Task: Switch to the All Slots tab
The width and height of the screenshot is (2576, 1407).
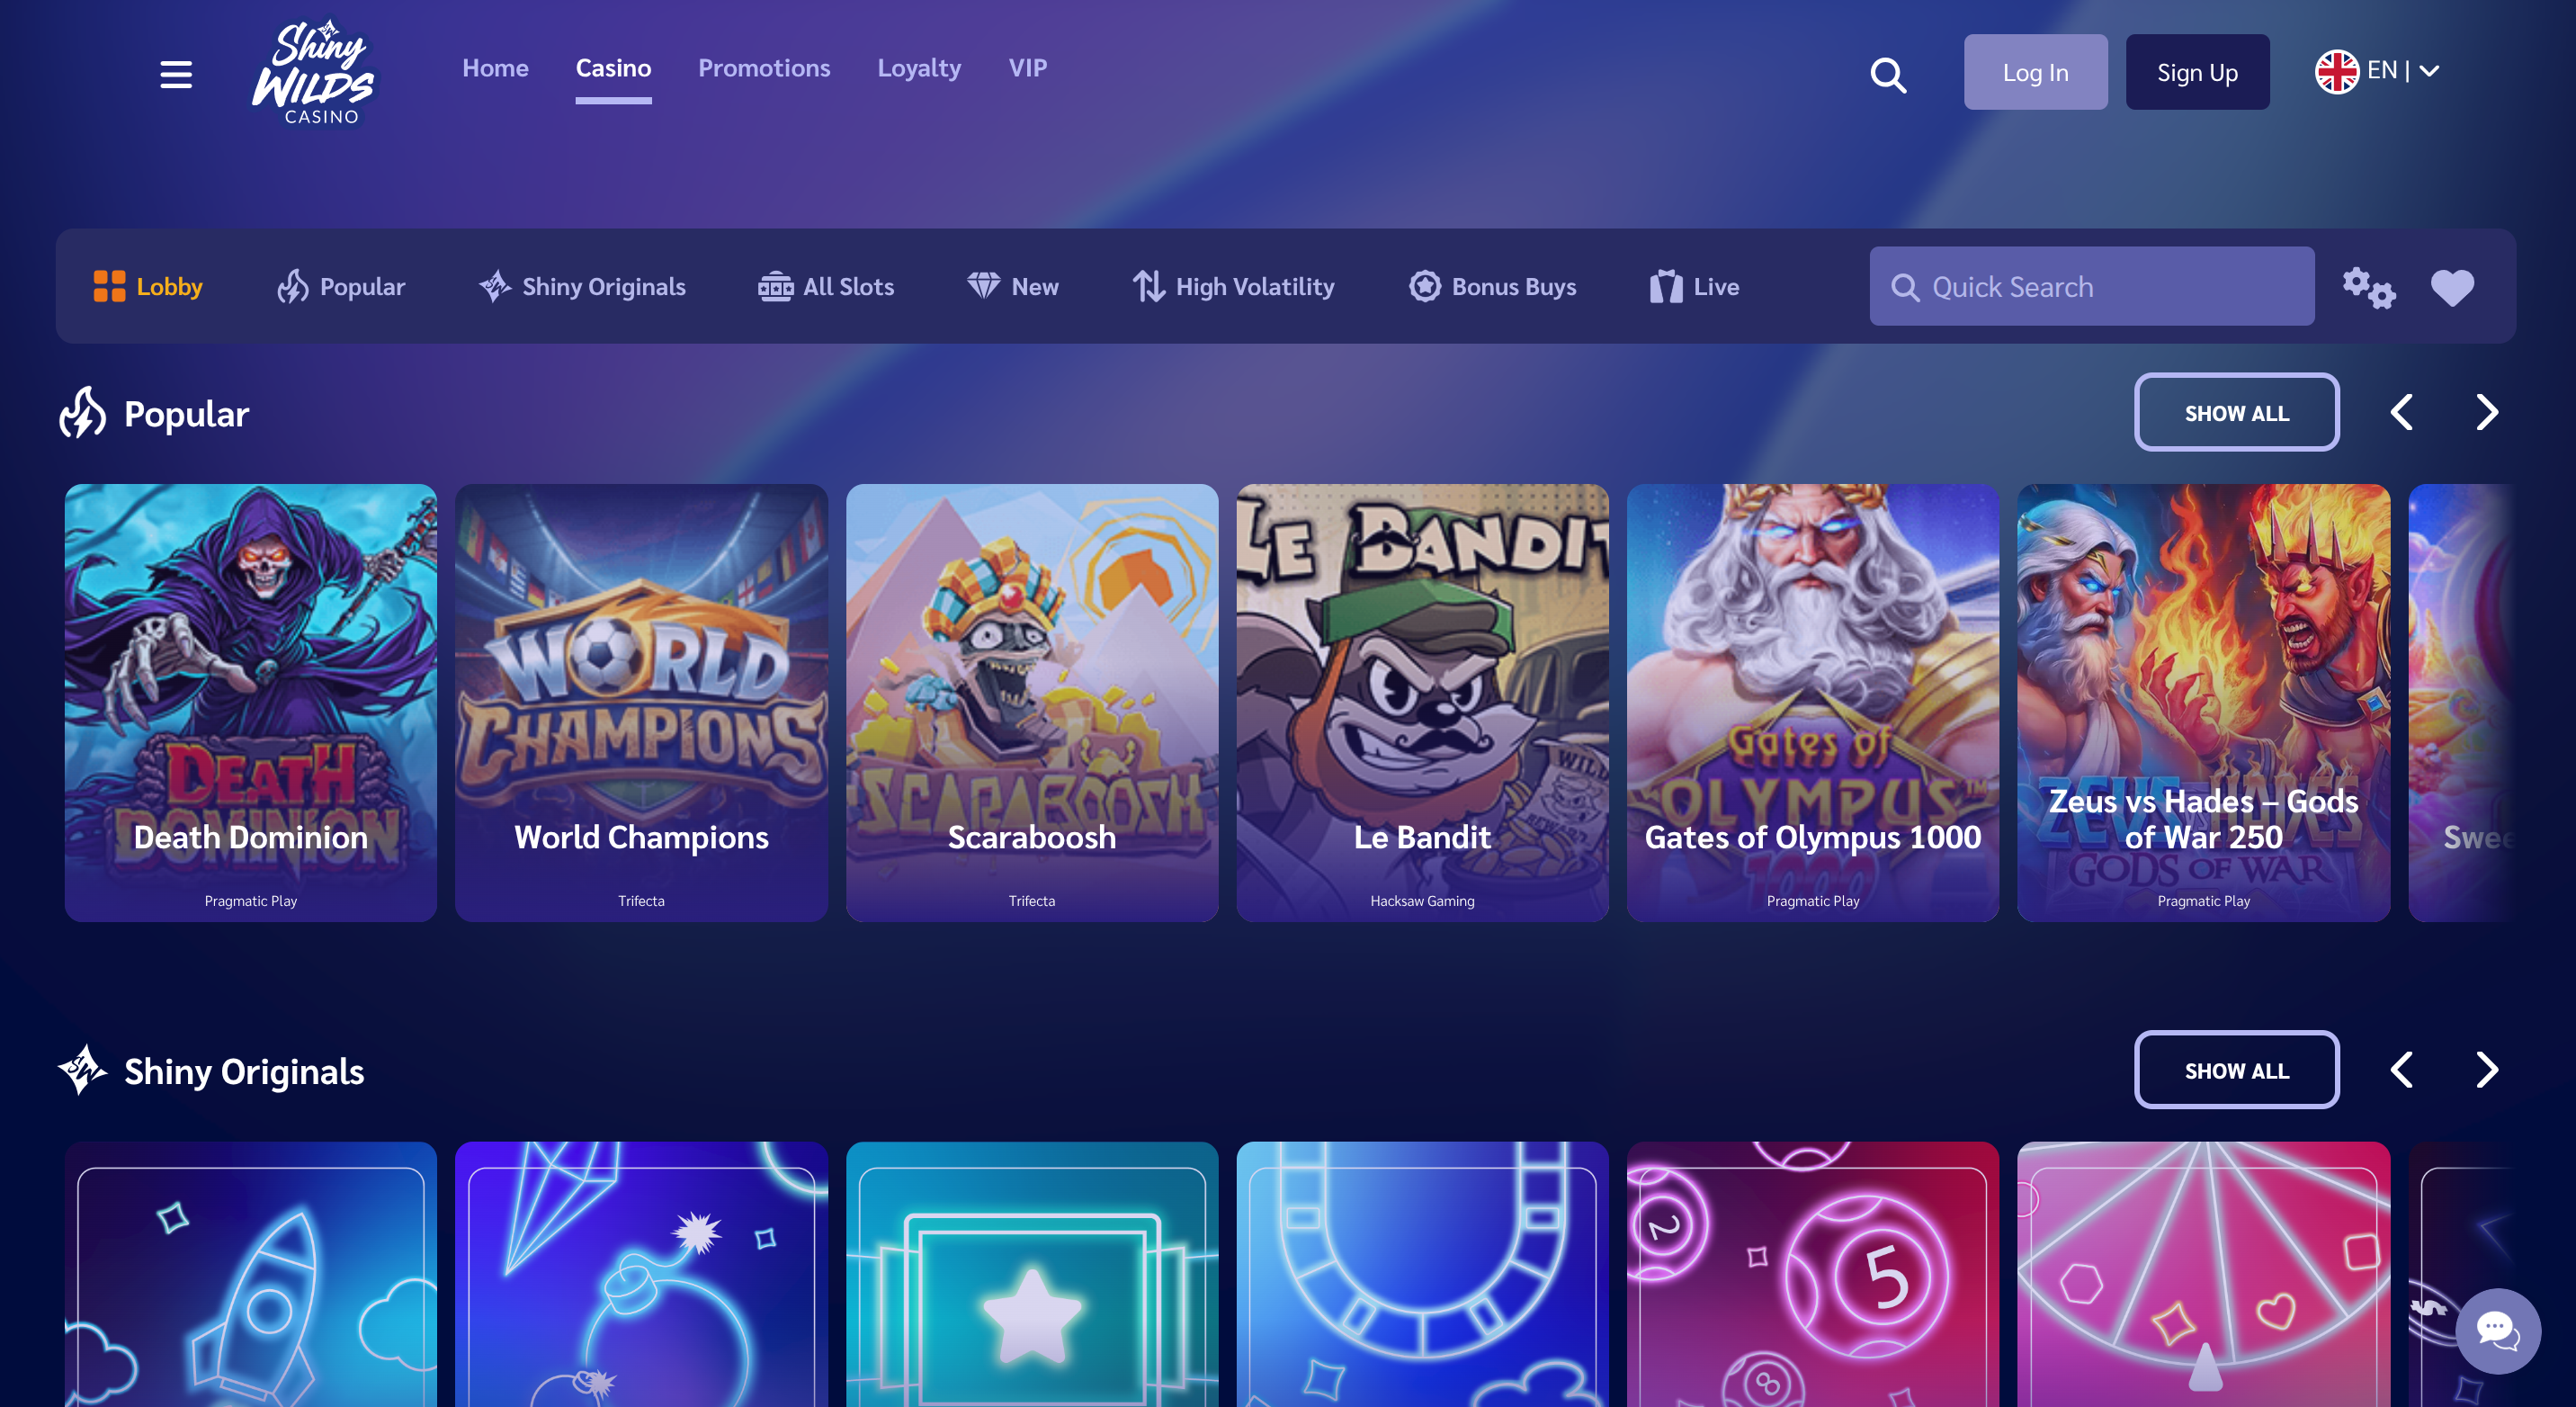Action: pos(826,286)
